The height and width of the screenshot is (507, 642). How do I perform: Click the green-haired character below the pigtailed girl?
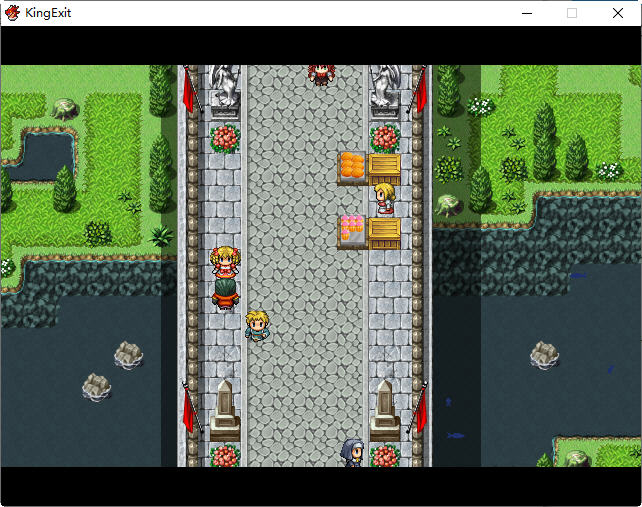pyautogui.click(x=225, y=293)
